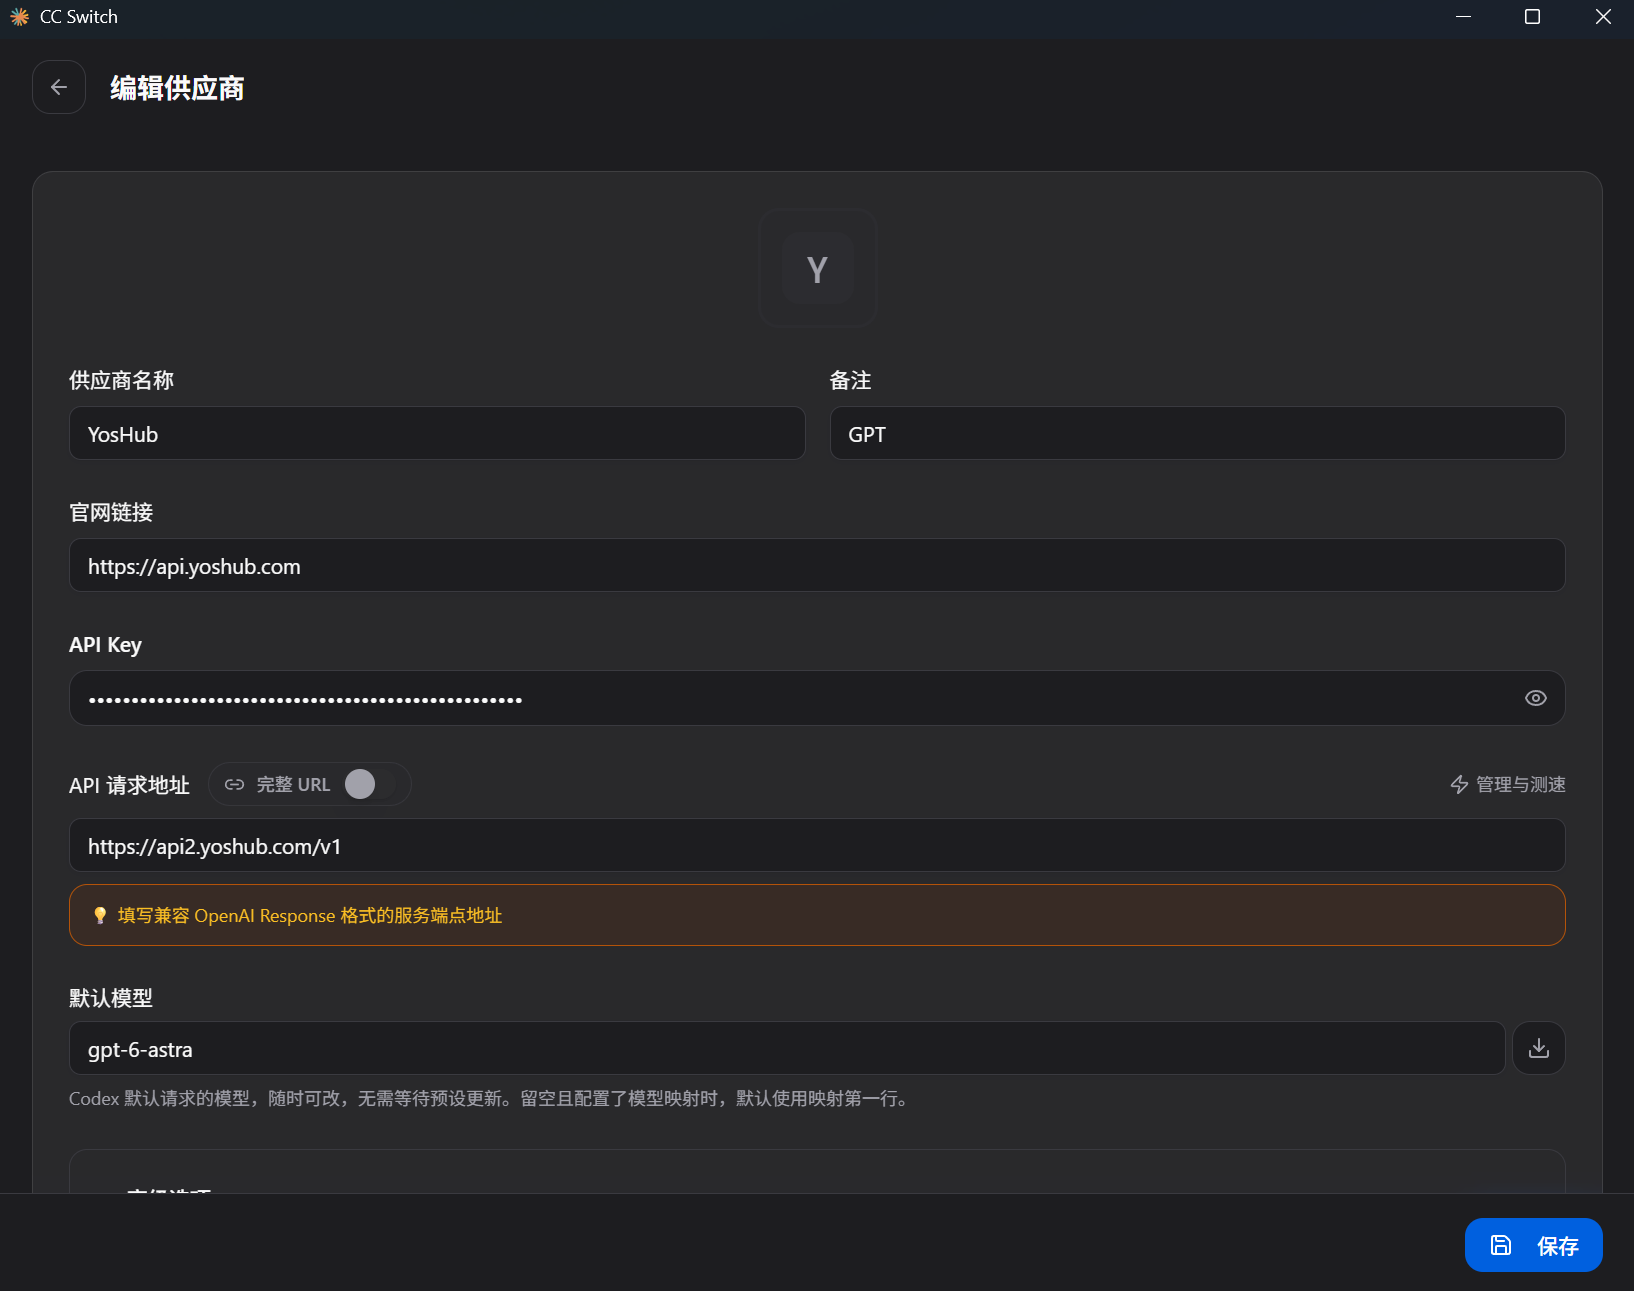Edit the 官网链接 field https://api.yoshub.com

point(817,565)
